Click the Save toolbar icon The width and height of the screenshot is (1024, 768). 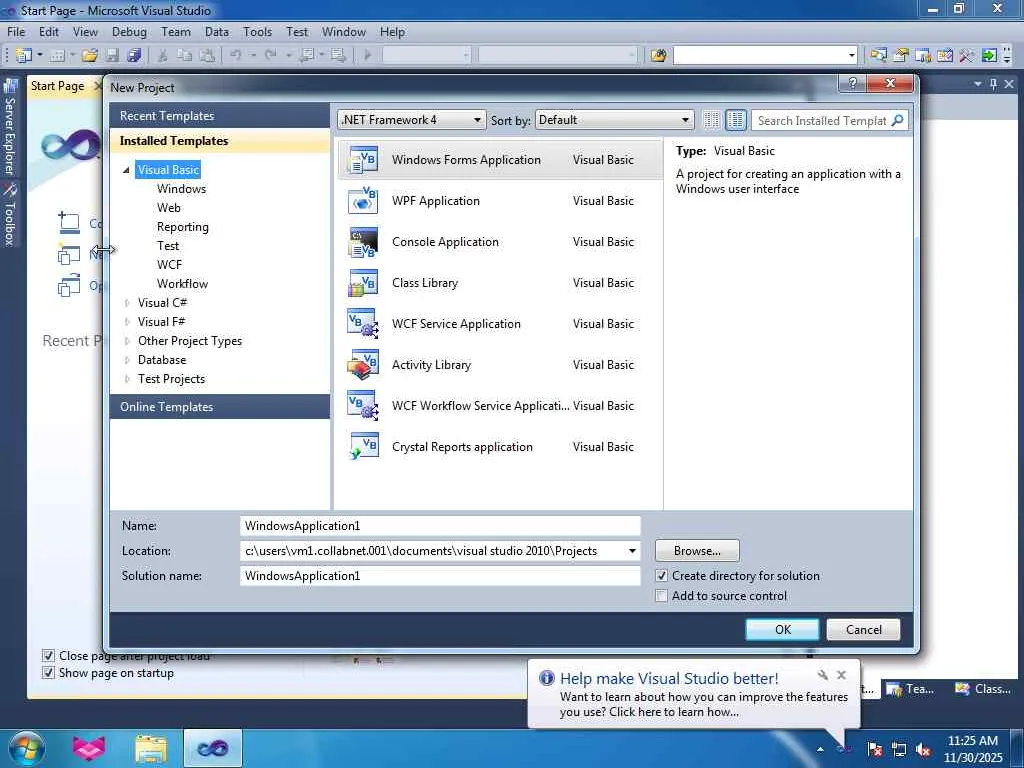click(x=112, y=56)
